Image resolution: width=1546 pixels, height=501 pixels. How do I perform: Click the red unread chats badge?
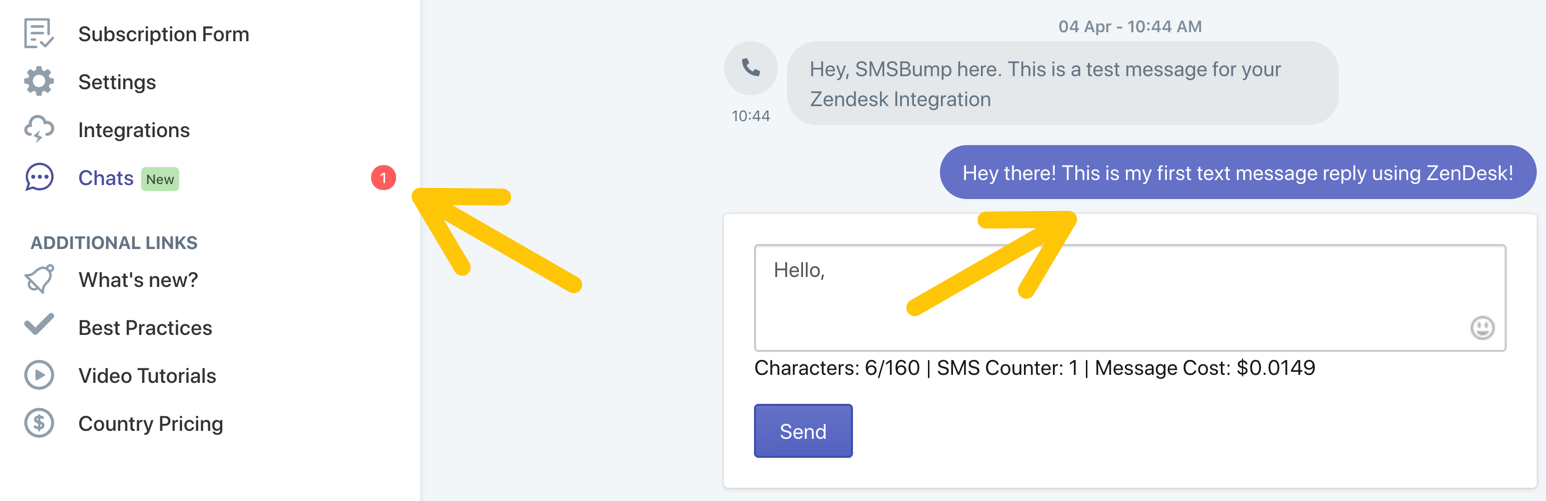pos(383,178)
